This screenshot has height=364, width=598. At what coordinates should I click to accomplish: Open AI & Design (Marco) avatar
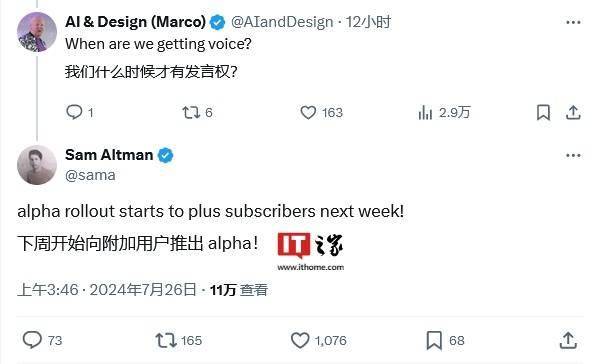coord(37,32)
